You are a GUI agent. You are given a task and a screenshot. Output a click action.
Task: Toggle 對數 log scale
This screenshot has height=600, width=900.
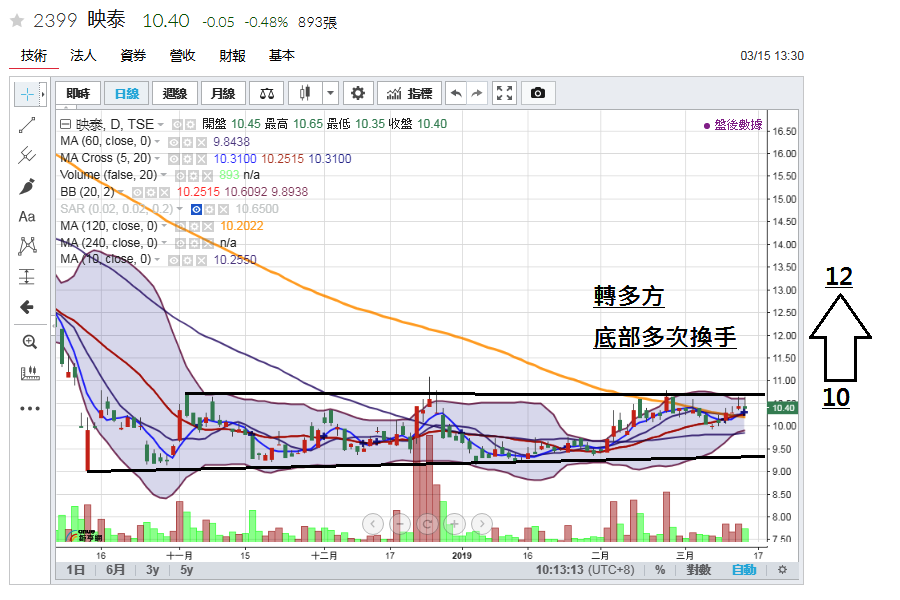pyautogui.click(x=699, y=570)
